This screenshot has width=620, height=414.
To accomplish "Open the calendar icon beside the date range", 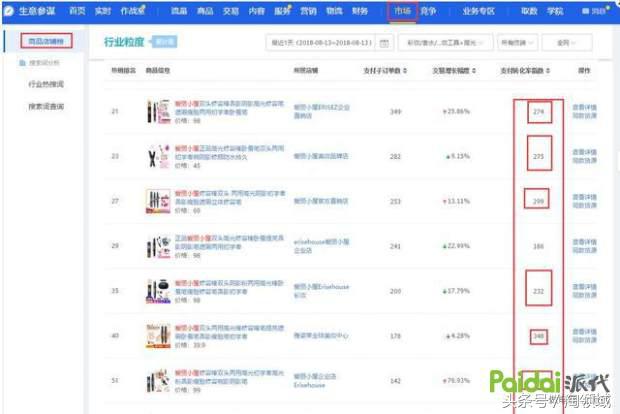I will [x=384, y=43].
